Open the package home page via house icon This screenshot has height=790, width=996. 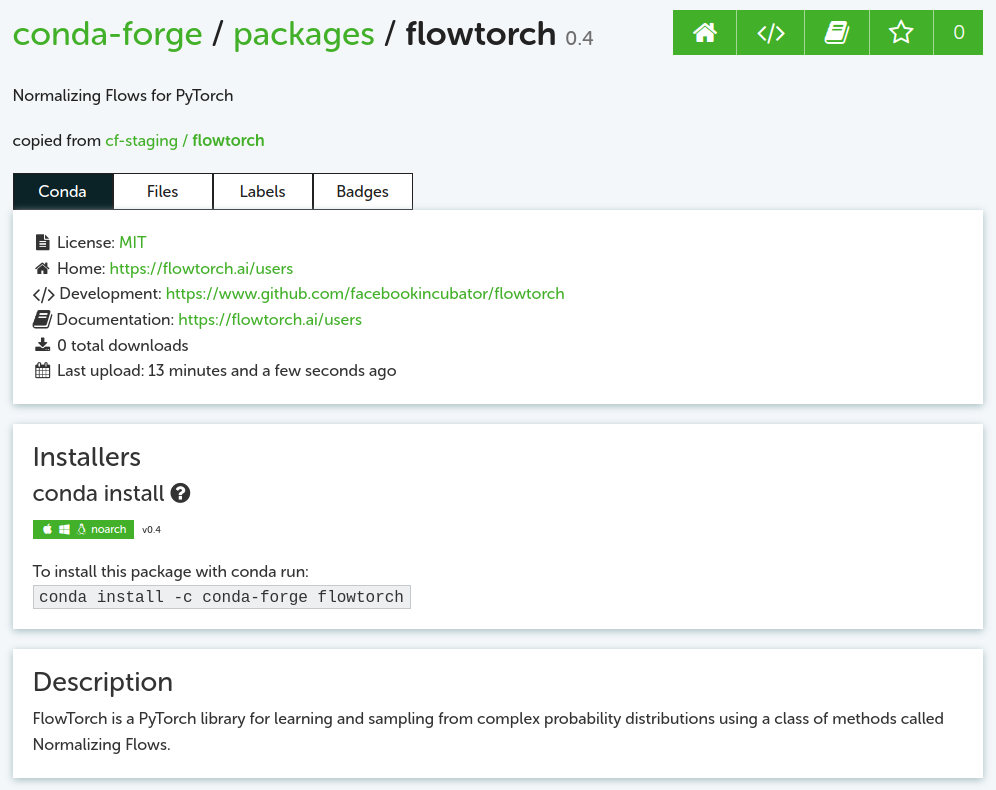tap(704, 32)
